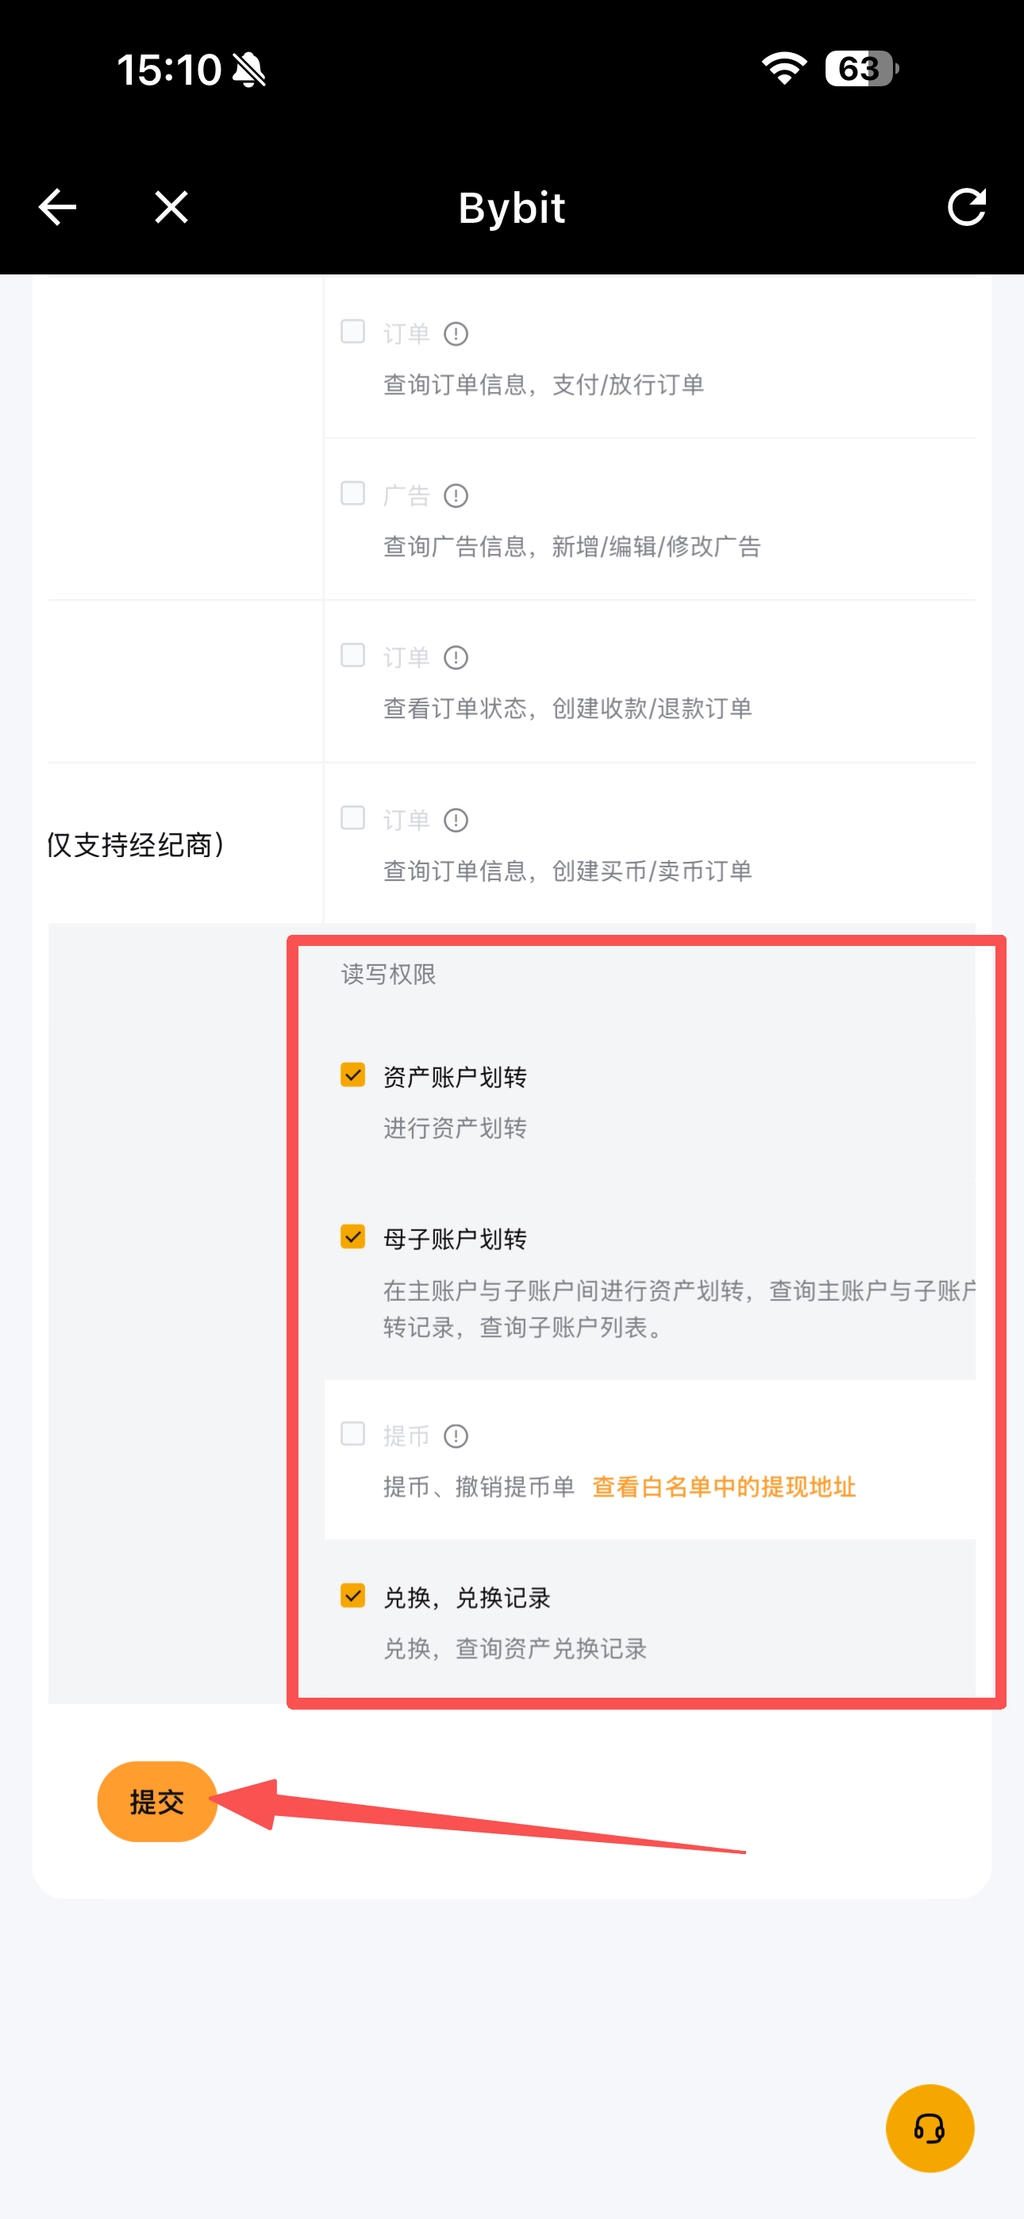This screenshot has height=2219, width=1024.
Task: Tap info icon for 支付/放行订单 order permission
Action: 456,334
